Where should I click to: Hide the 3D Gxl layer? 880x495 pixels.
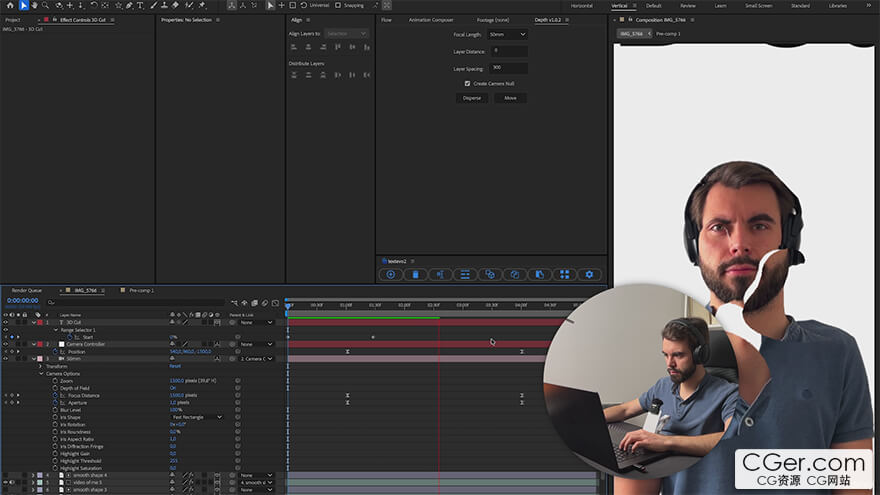tap(5, 323)
